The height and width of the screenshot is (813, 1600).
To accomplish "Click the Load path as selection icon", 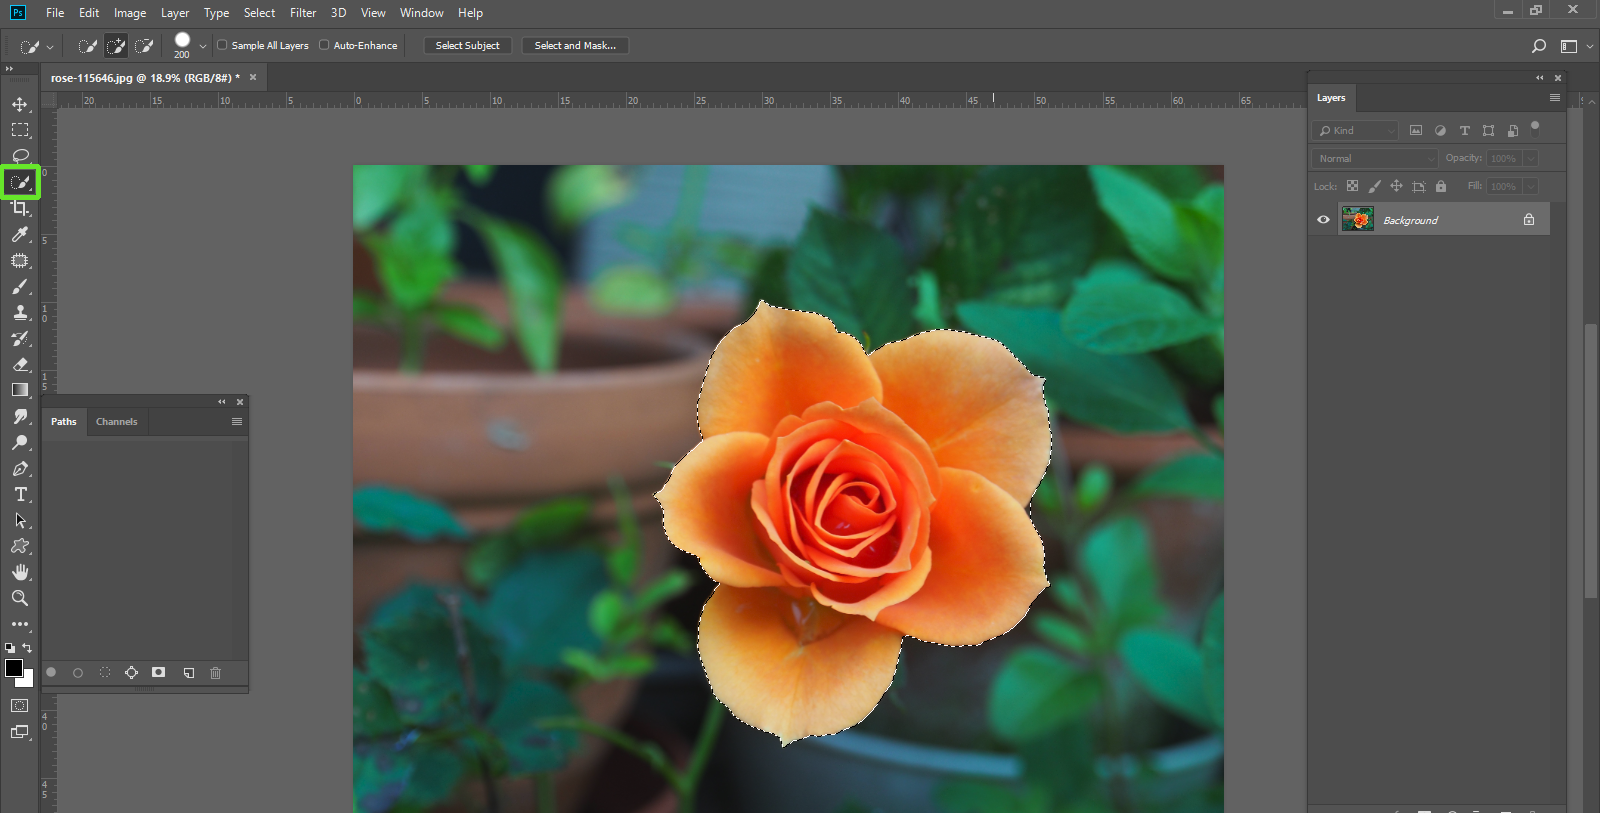I will (x=105, y=673).
